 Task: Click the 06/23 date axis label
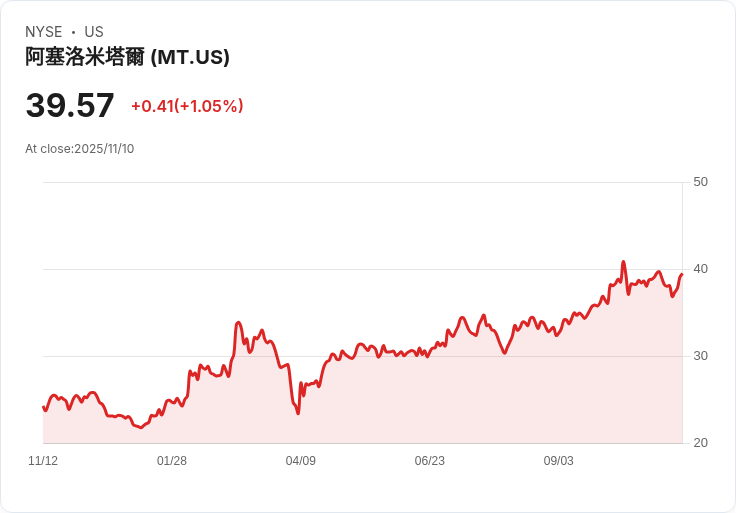(429, 461)
